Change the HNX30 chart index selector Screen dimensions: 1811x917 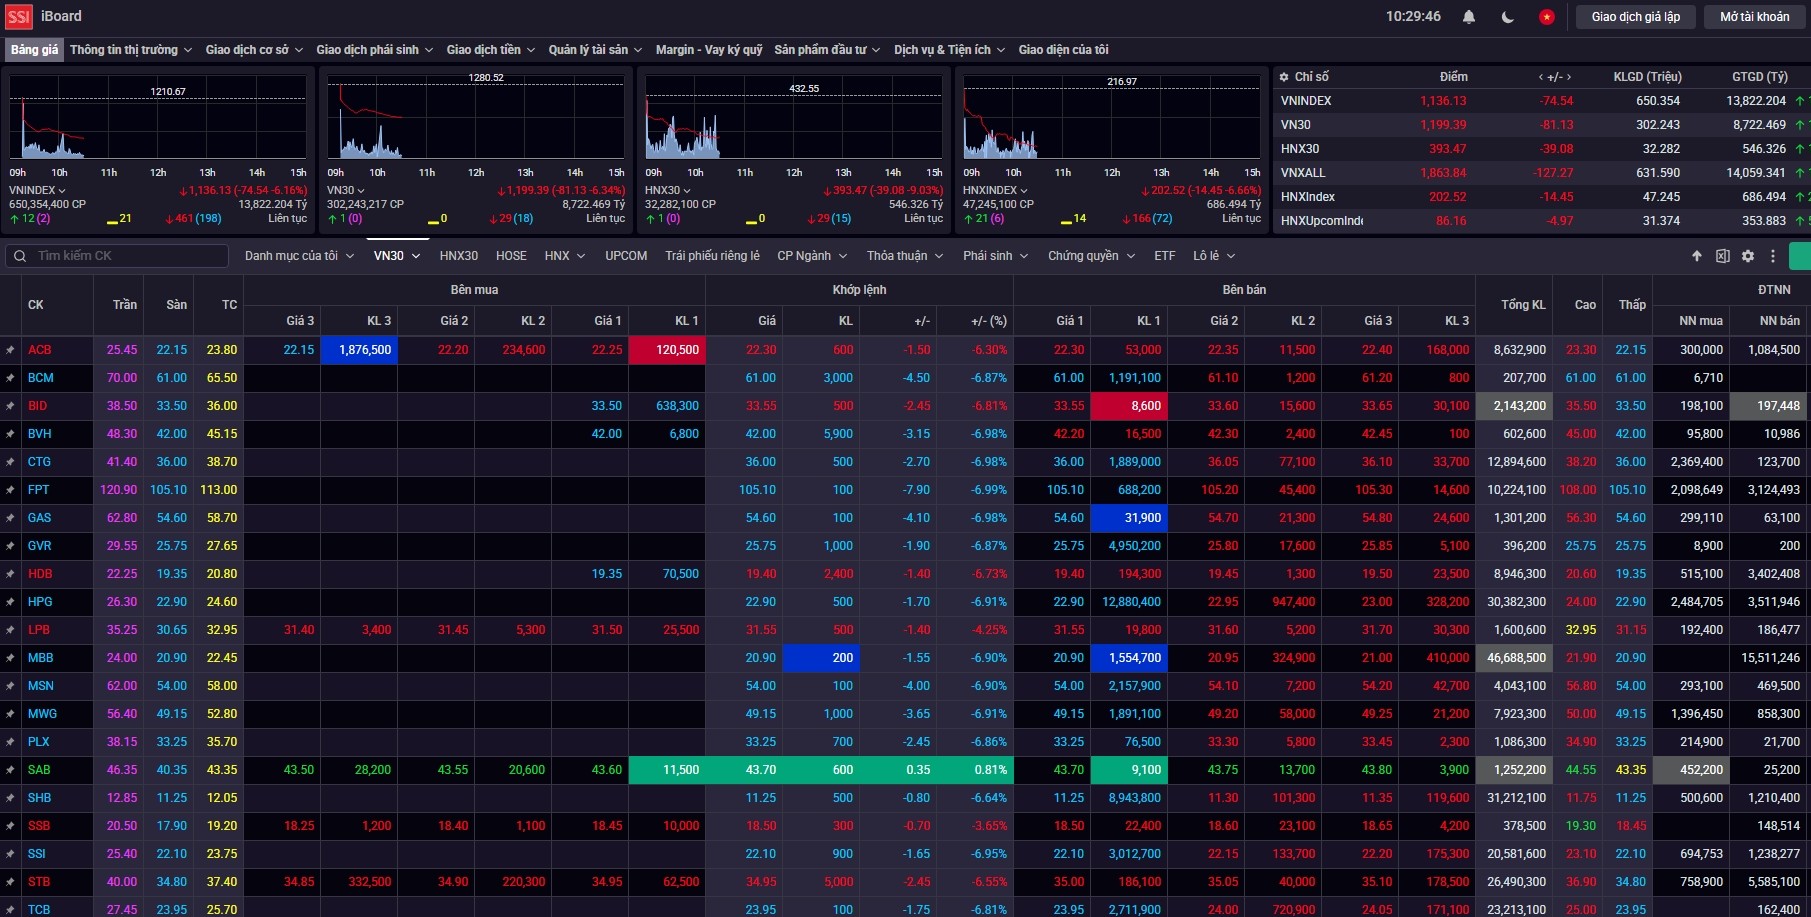pos(669,190)
